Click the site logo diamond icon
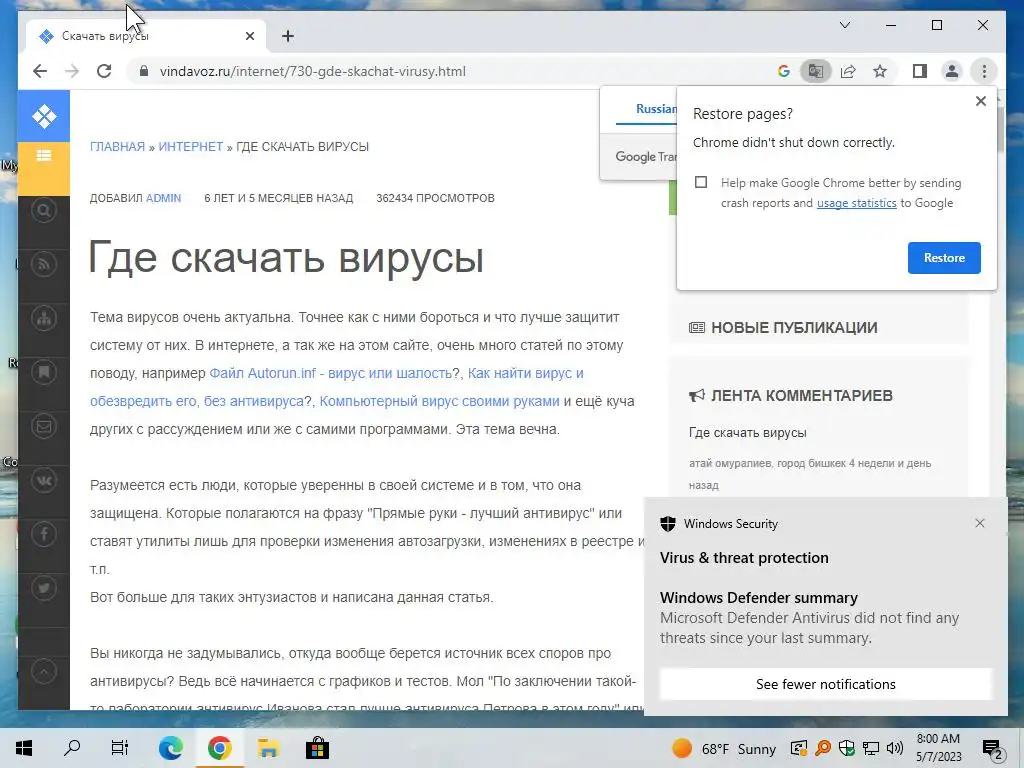 44,116
